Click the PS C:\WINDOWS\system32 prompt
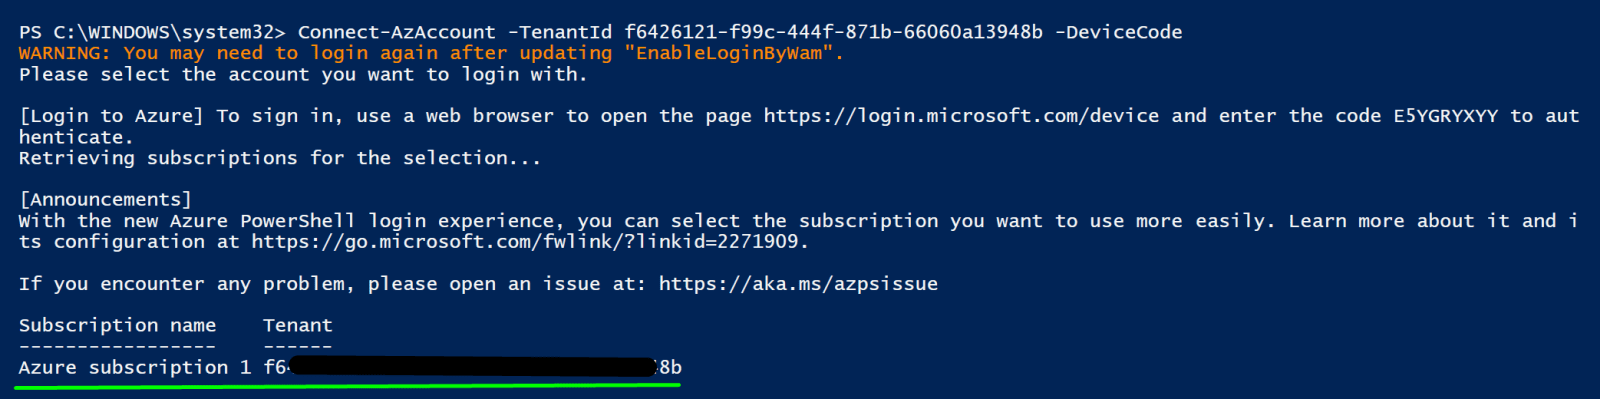Viewport: 1600px width, 399px height. [x=152, y=32]
